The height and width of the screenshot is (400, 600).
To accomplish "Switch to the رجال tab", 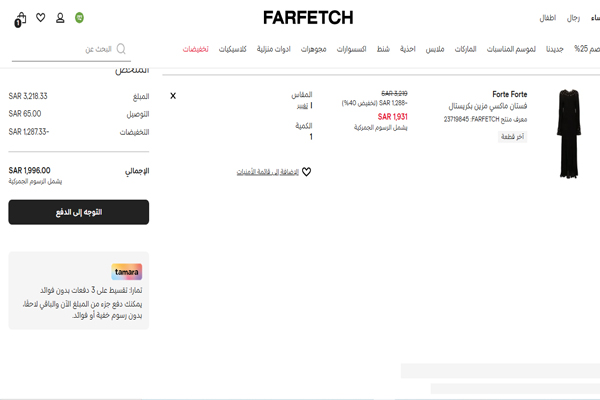I will click(x=573, y=18).
